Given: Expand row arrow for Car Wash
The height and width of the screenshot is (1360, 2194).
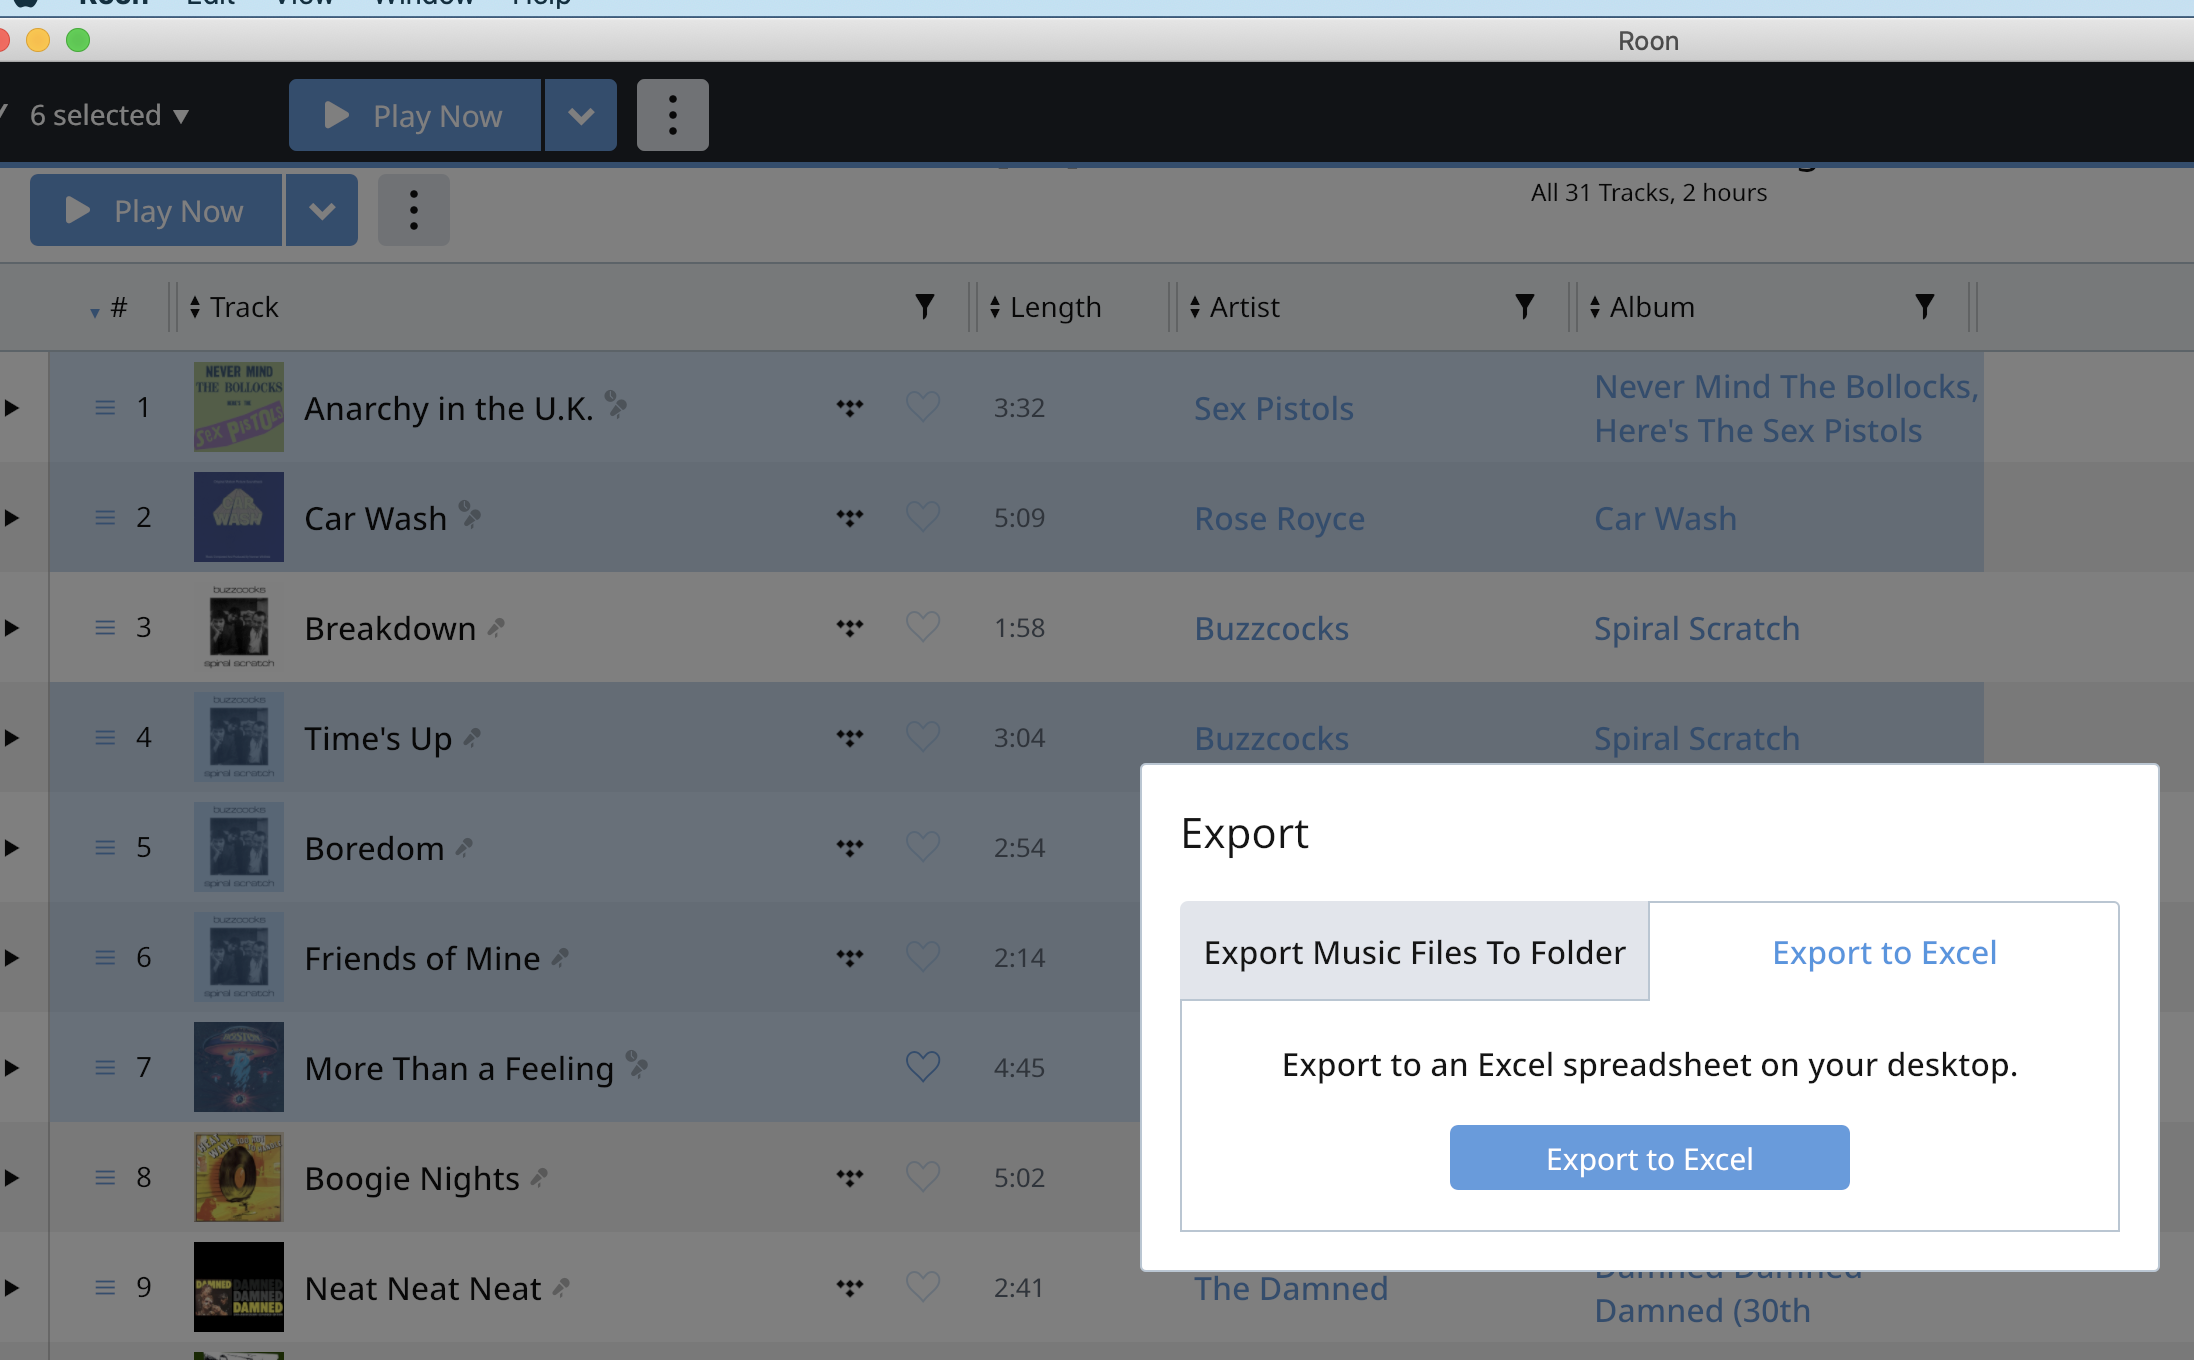Looking at the screenshot, I should click(x=12, y=518).
